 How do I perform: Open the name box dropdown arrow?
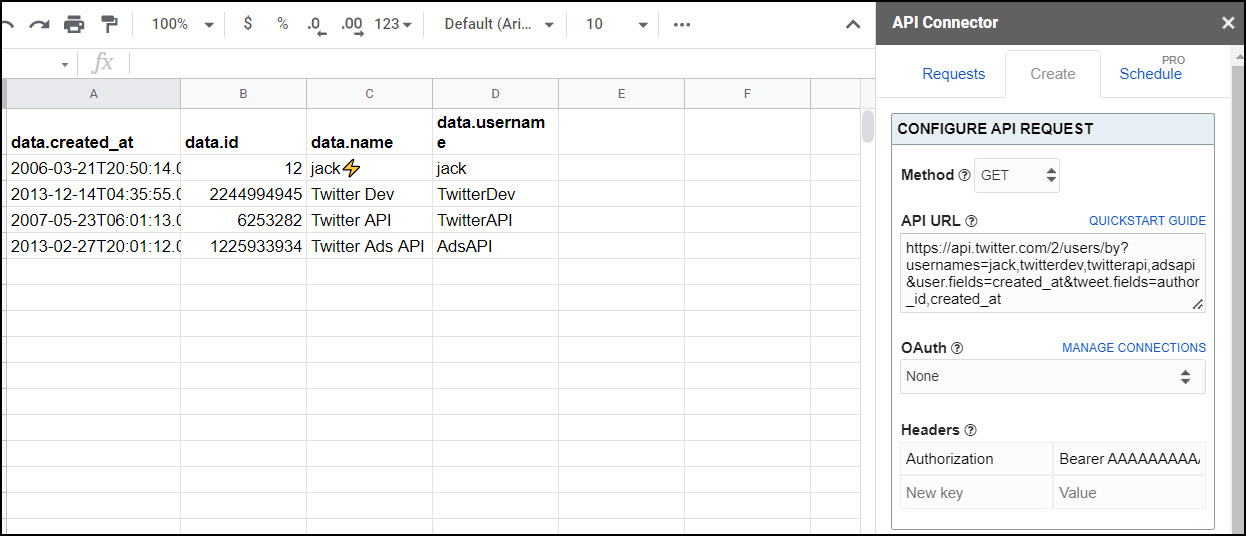coord(65,64)
